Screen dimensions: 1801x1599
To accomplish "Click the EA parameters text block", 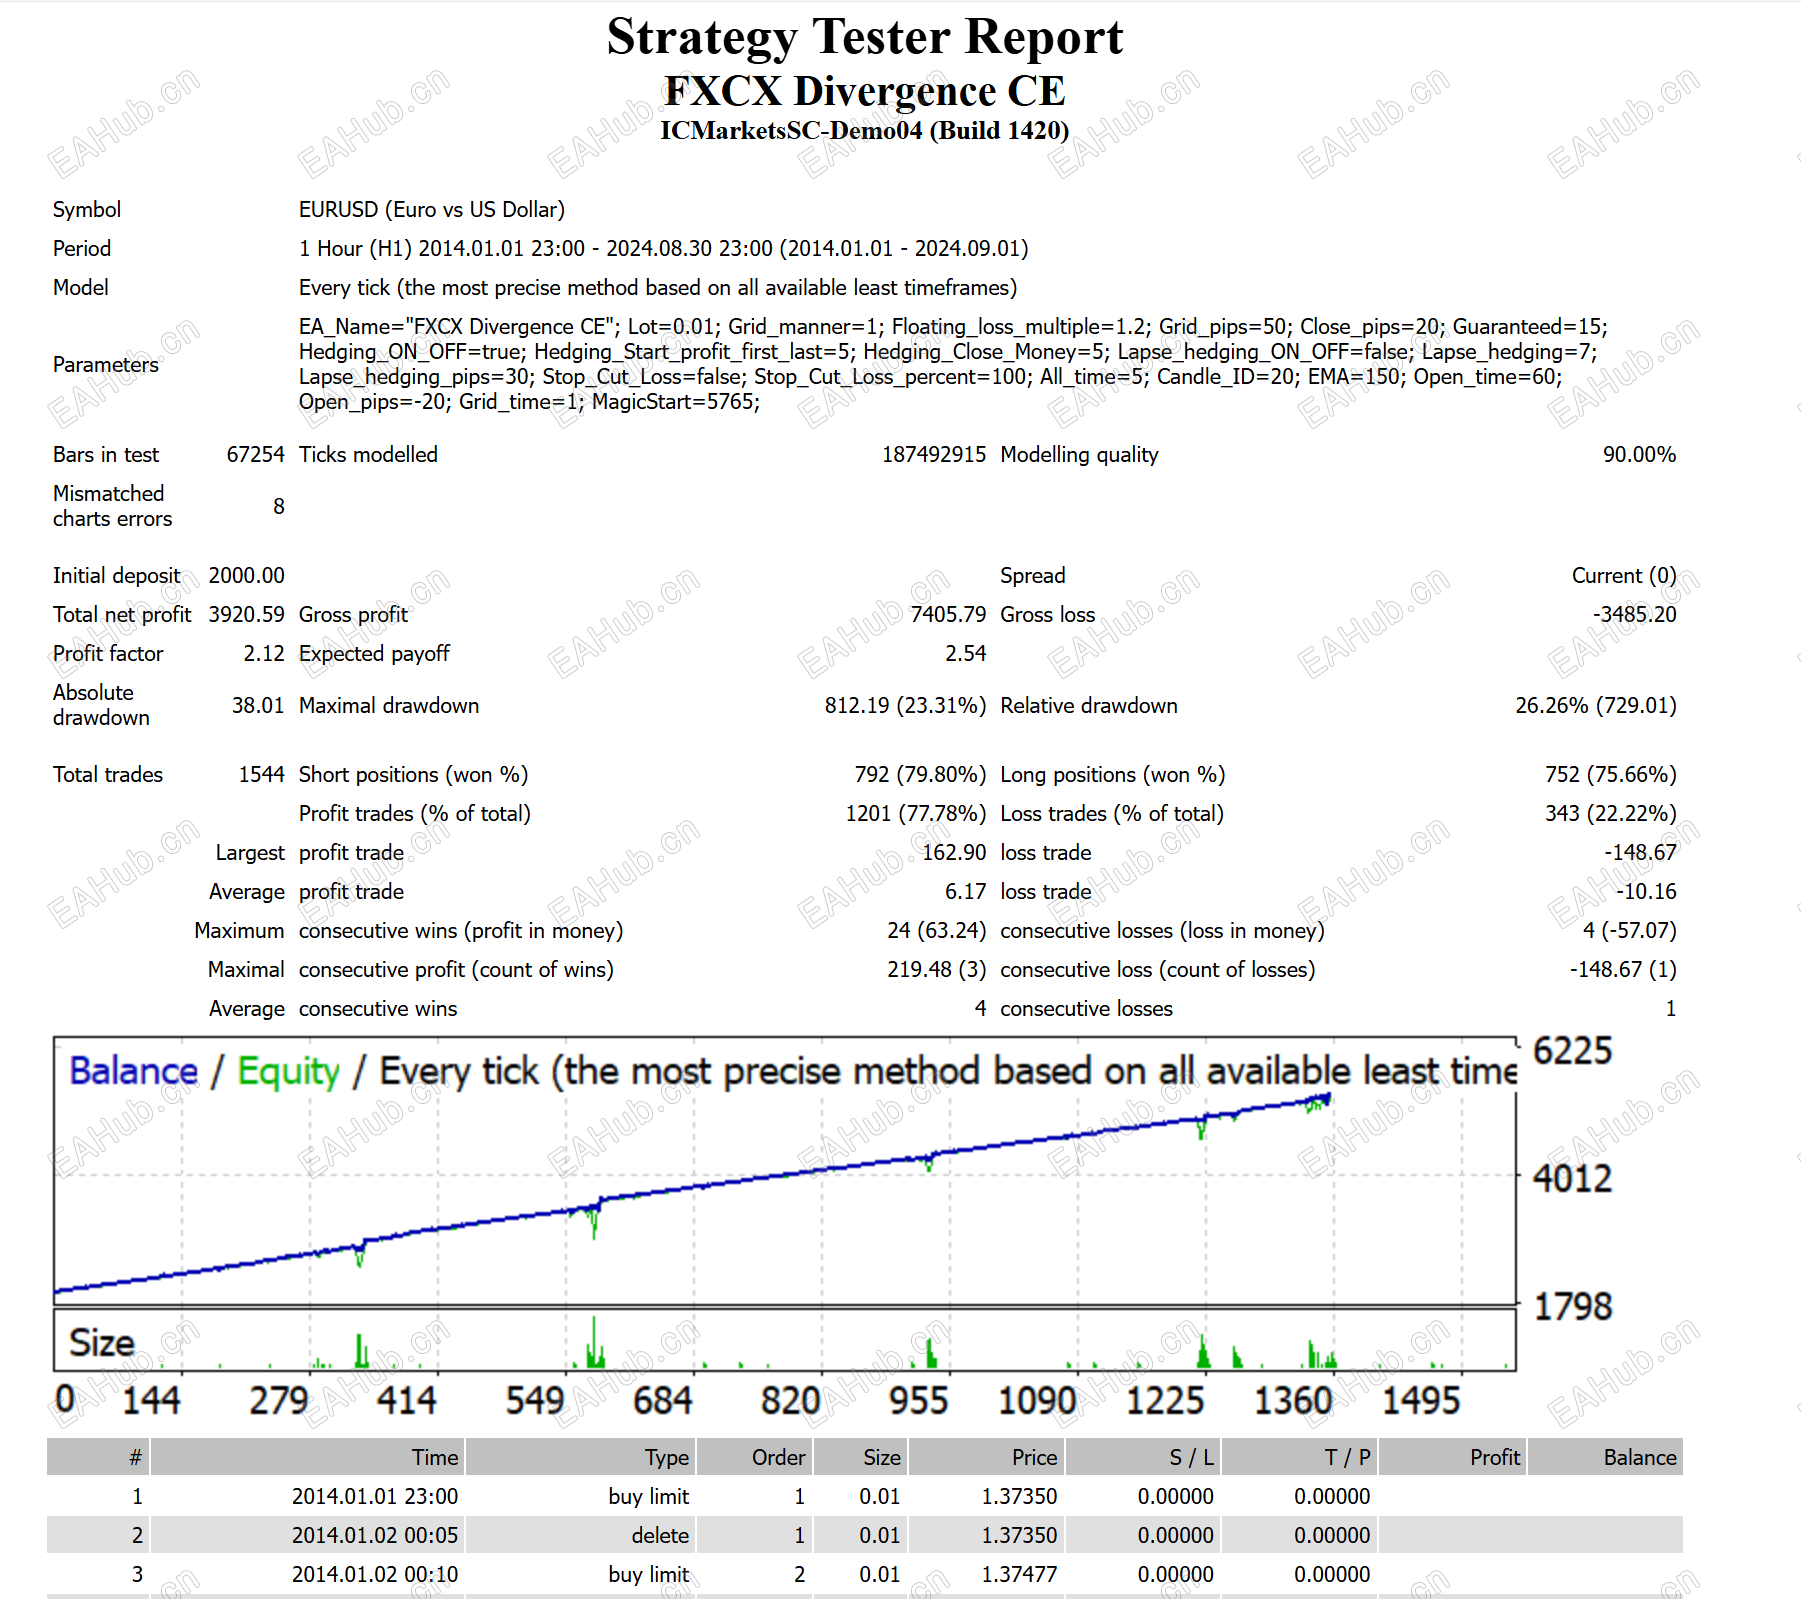I will 953,364.
